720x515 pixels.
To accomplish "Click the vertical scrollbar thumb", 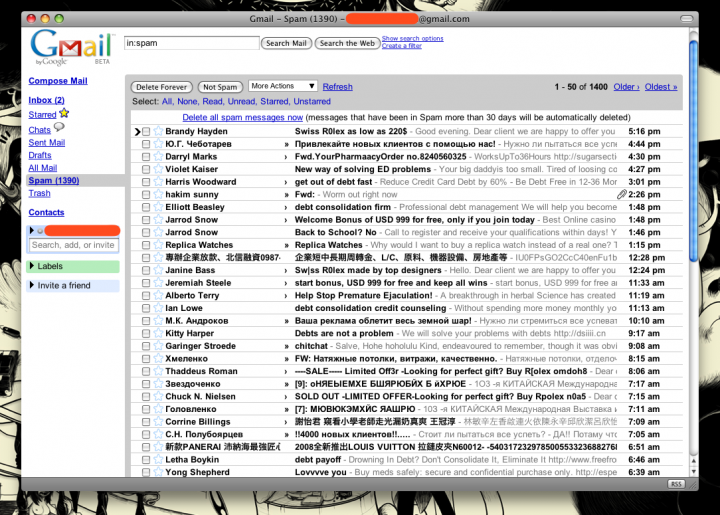I will point(693,151).
